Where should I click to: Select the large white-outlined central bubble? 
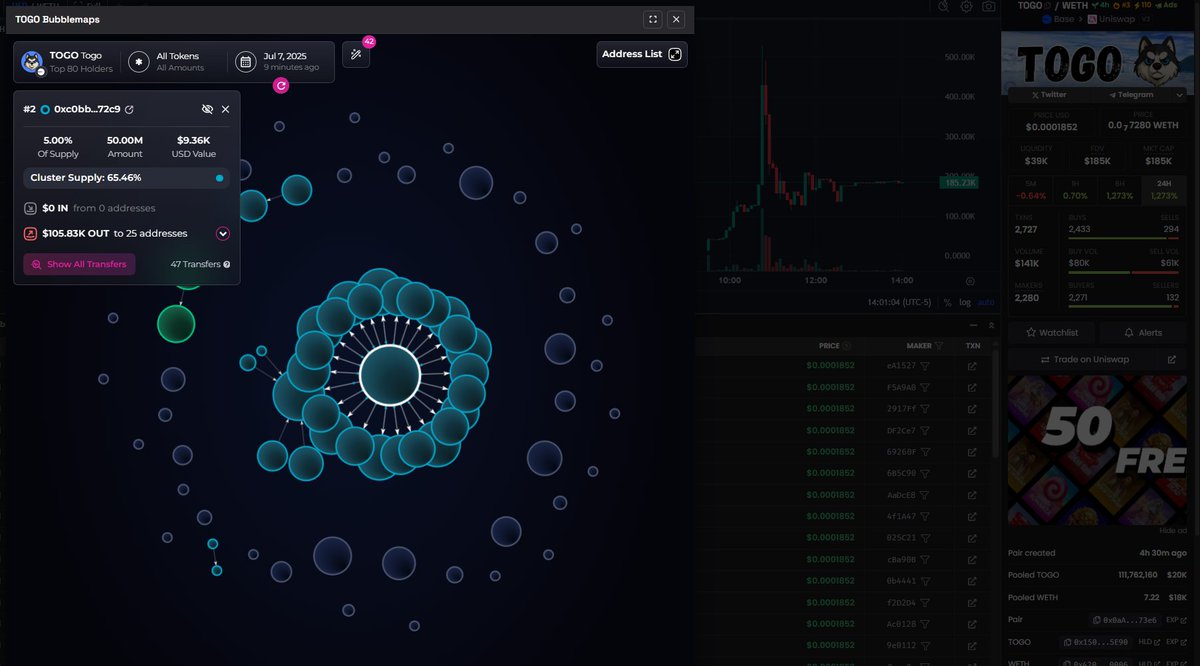click(390, 376)
